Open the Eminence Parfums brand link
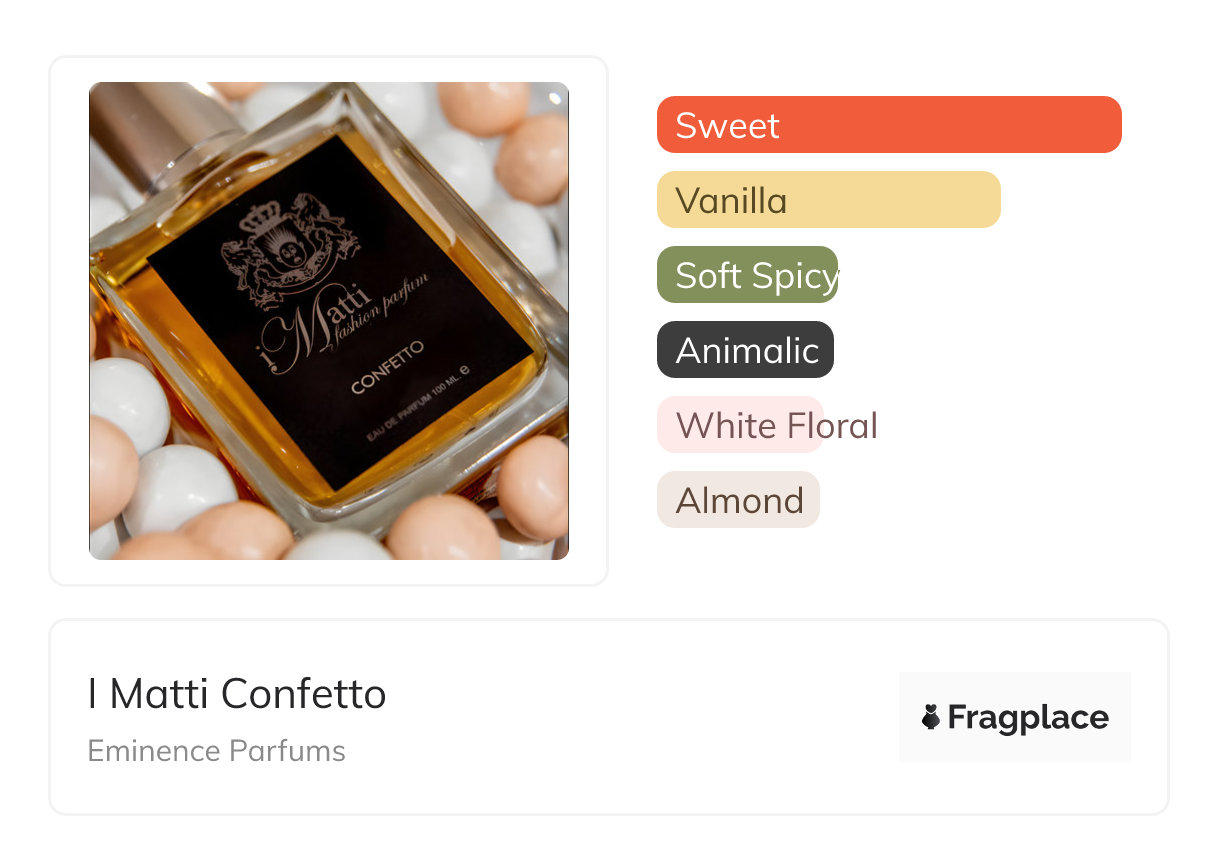 pos(216,751)
